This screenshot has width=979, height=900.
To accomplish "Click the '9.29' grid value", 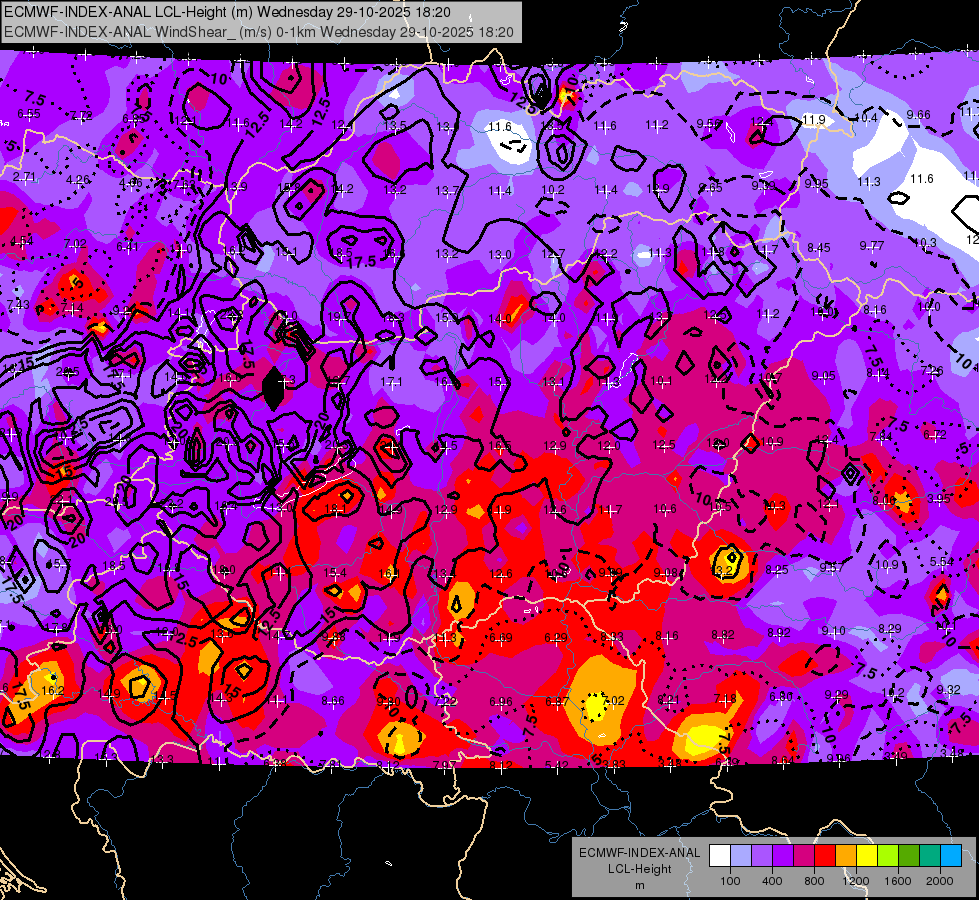I will 836,694.
